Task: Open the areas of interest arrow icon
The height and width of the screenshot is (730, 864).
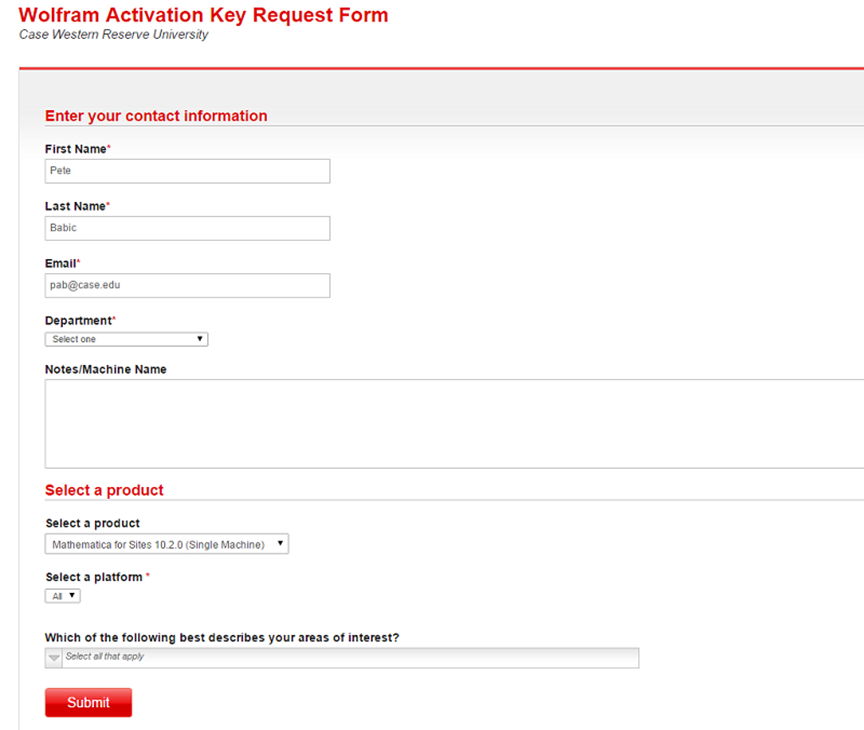Action: 53,658
